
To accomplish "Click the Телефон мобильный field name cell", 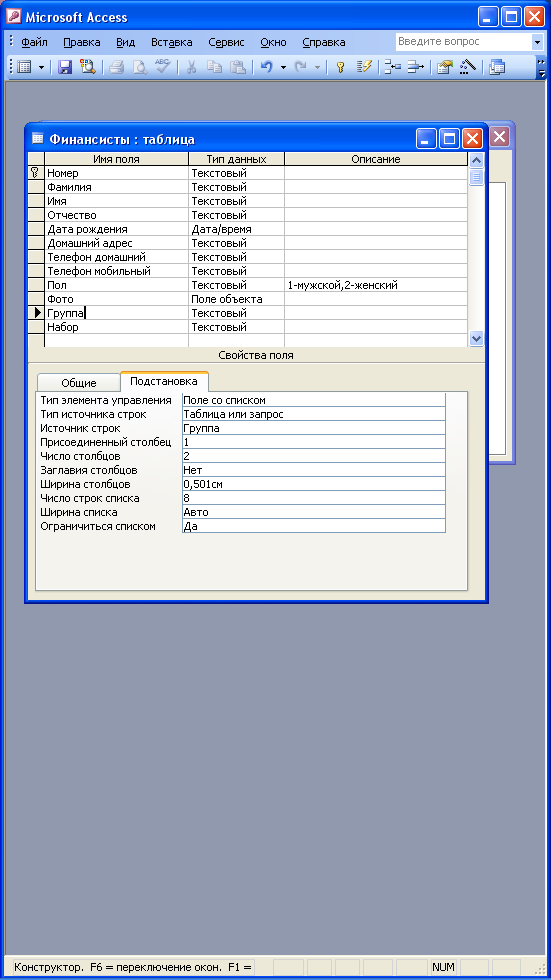I will 116,271.
